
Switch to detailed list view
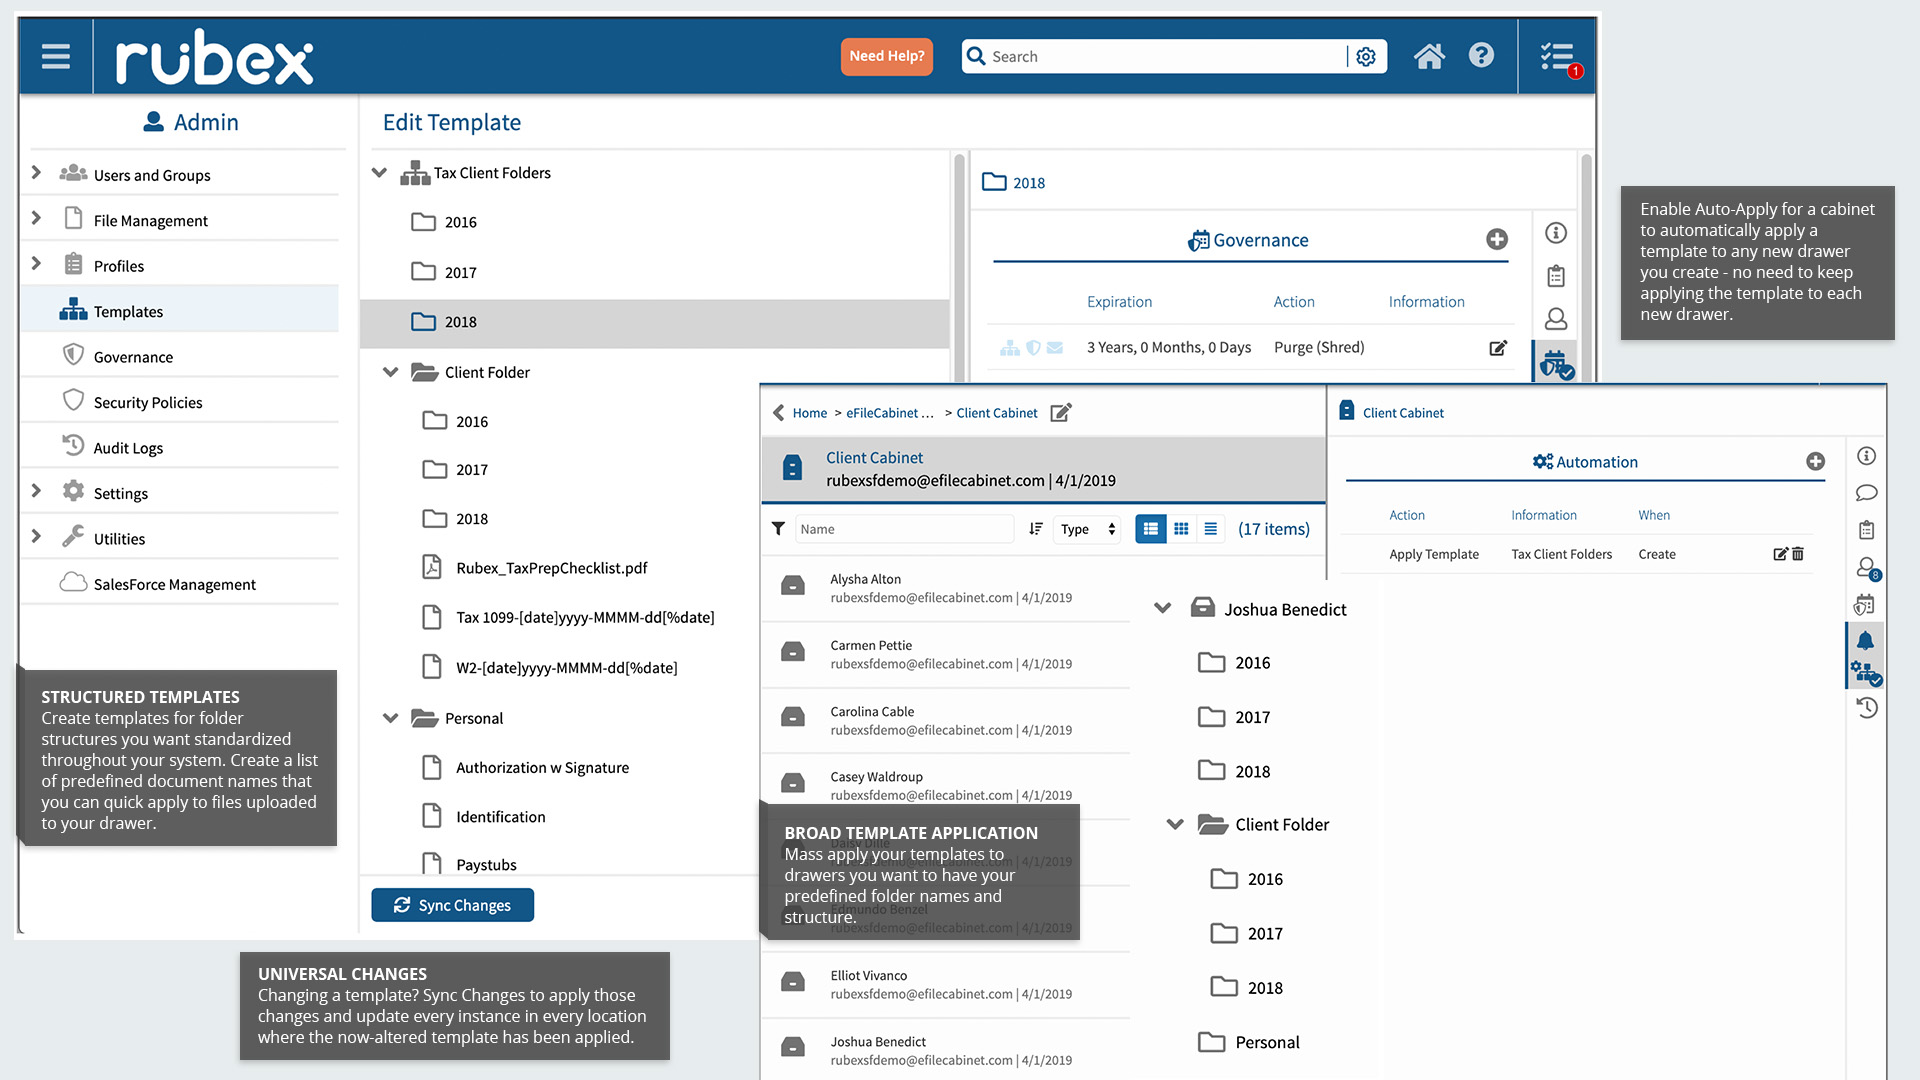pyautogui.click(x=1150, y=529)
